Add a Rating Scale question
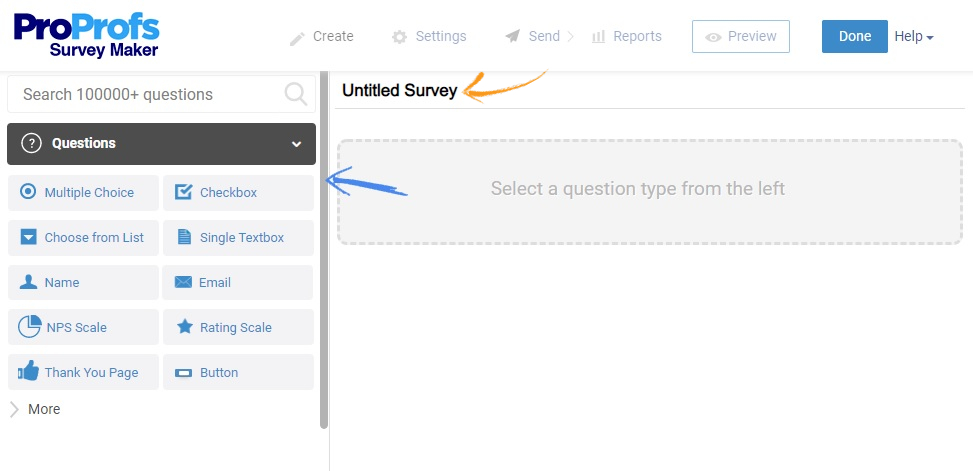 (238, 328)
